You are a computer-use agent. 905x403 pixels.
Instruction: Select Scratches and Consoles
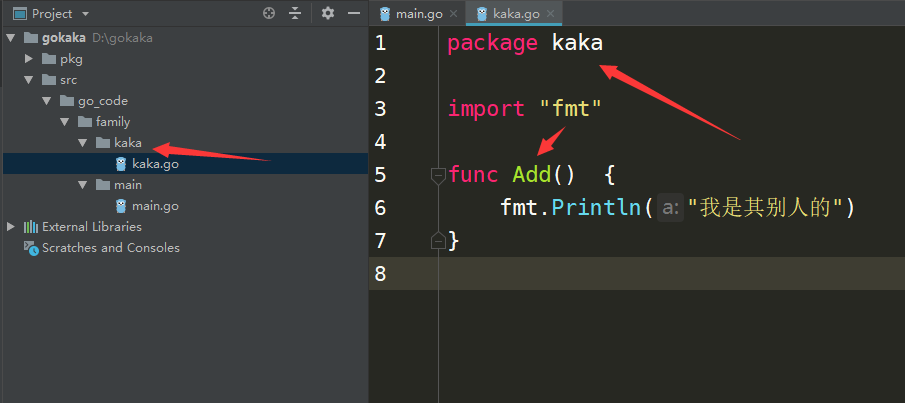(x=111, y=248)
